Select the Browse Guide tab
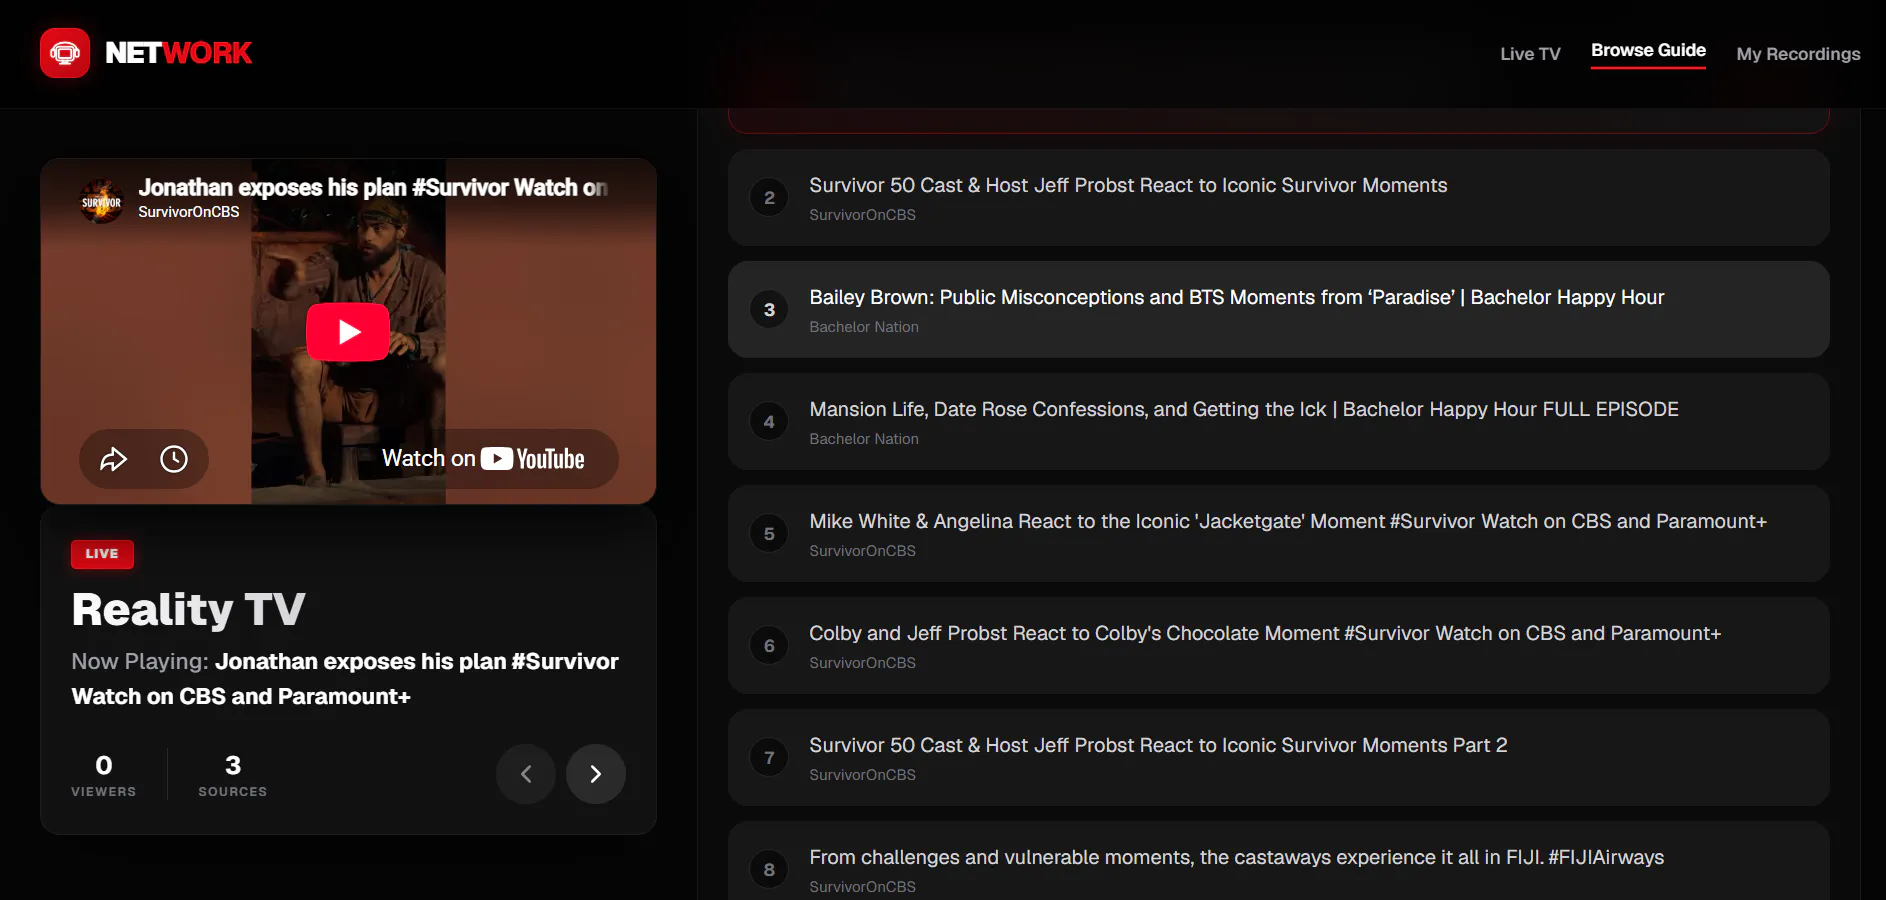Image resolution: width=1886 pixels, height=900 pixels. pyautogui.click(x=1648, y=51)
